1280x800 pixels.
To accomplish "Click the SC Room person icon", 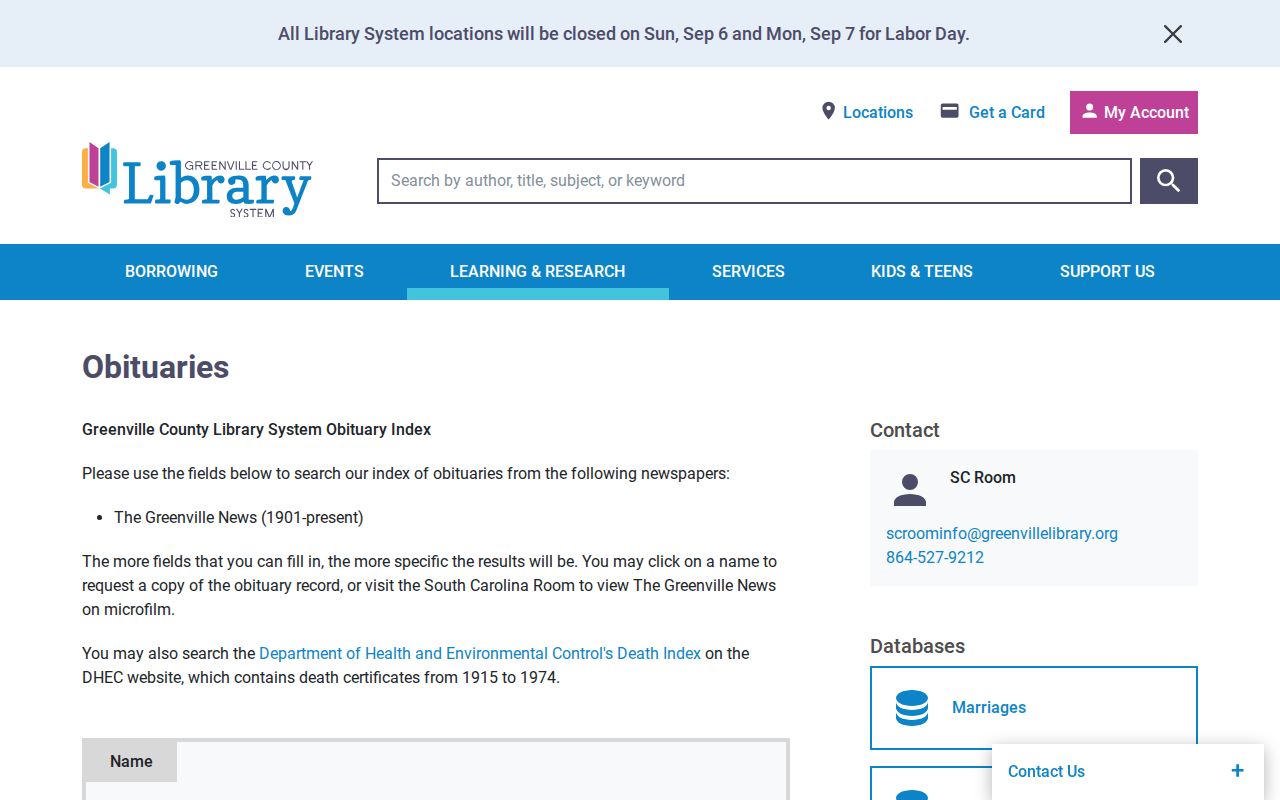I will pos(910,490).
